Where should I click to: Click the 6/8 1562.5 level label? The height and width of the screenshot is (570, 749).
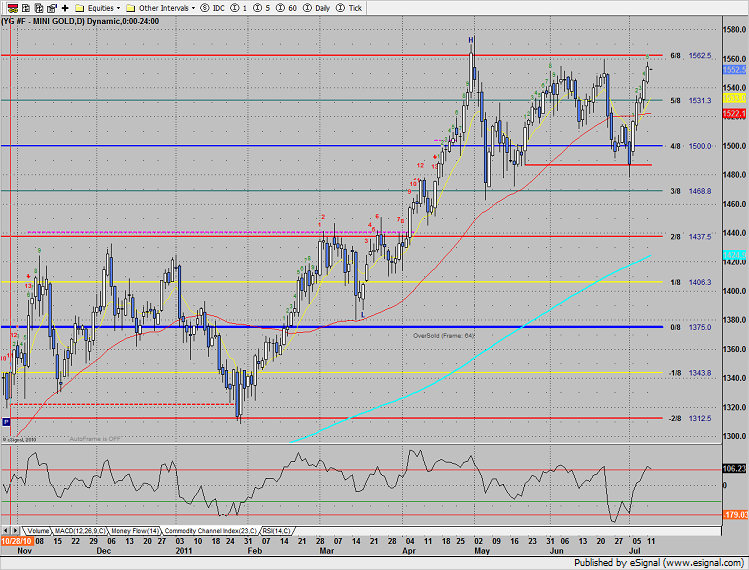690,56
